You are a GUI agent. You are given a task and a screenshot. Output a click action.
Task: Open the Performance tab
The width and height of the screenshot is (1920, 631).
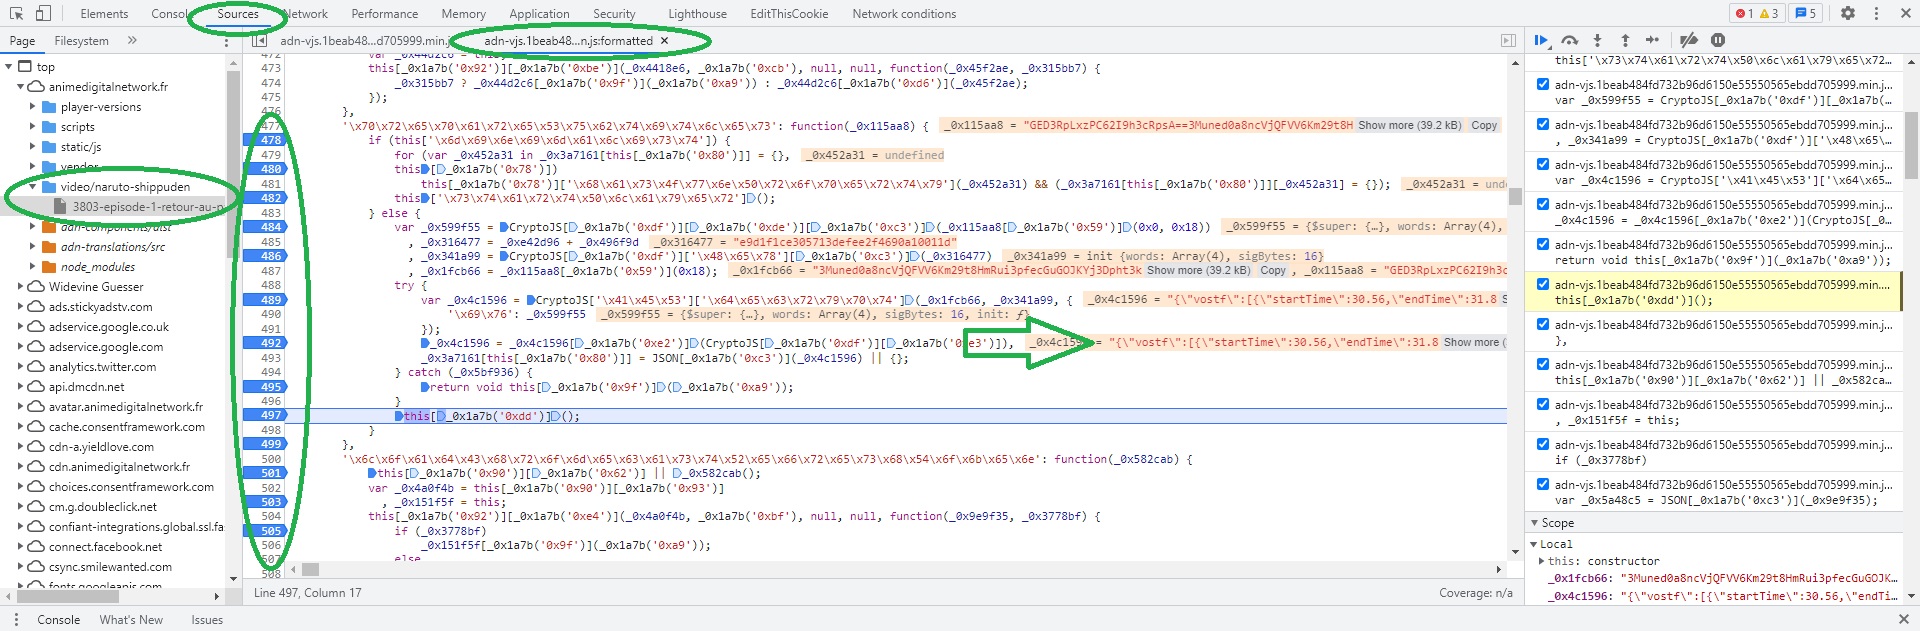tap(385, 14)
